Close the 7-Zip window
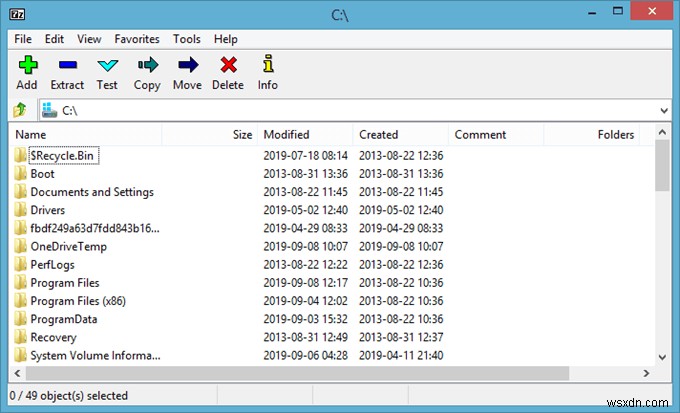680x413 pixels. 652,11
